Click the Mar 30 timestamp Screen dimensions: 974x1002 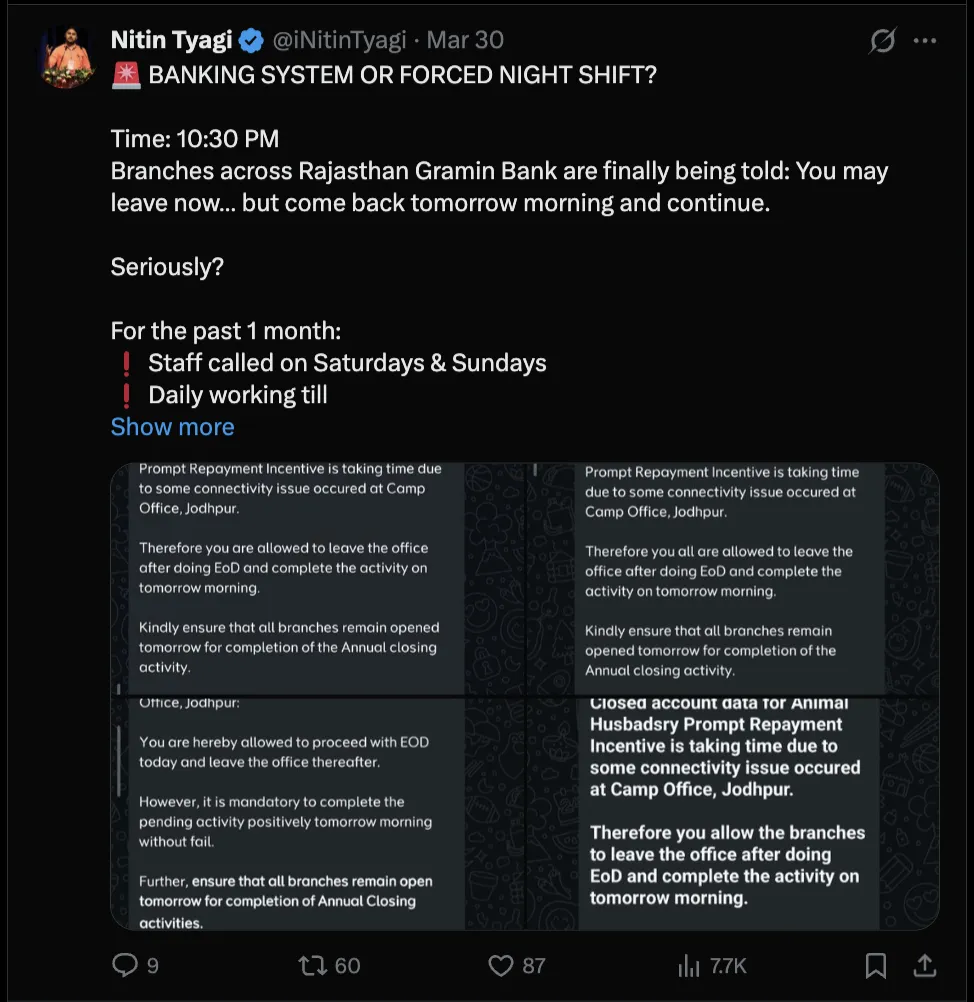pos(465,41)
